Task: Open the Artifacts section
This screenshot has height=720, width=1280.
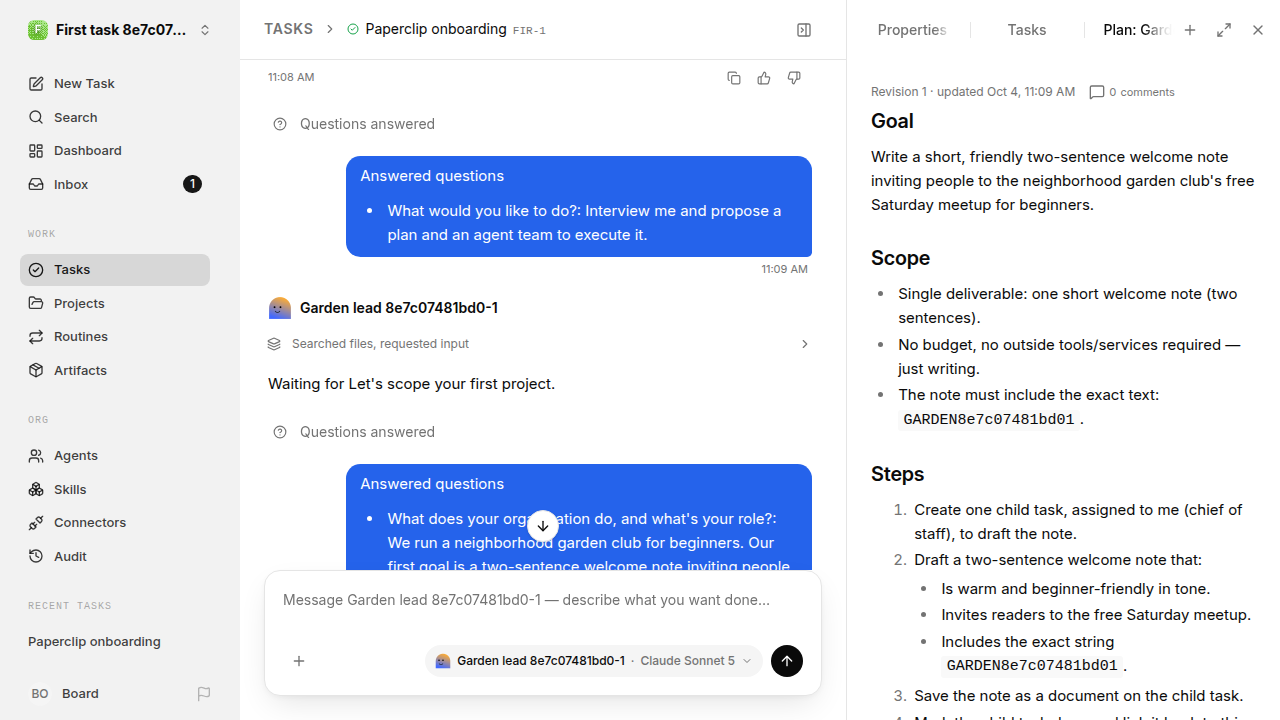Action: [115, 370]
